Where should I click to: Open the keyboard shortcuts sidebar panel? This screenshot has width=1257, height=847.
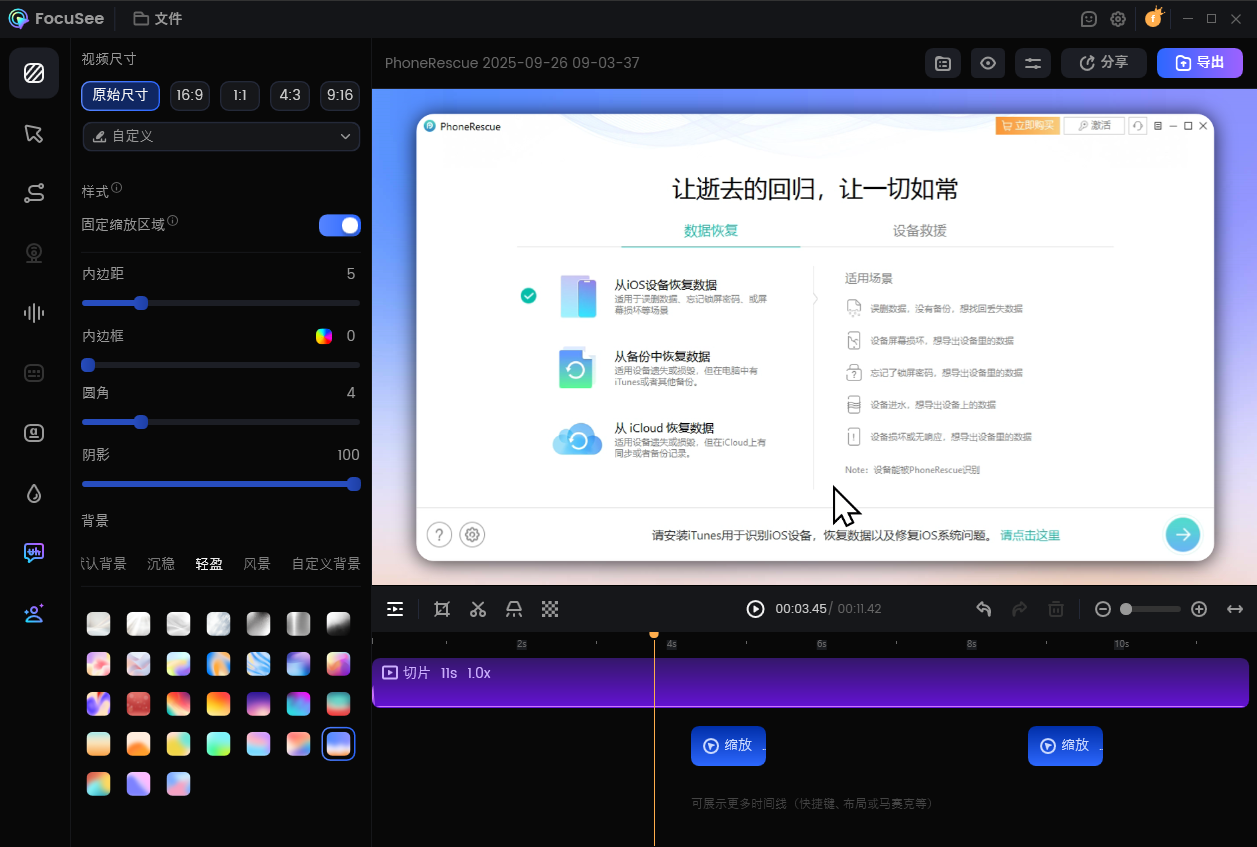[34, 373]
